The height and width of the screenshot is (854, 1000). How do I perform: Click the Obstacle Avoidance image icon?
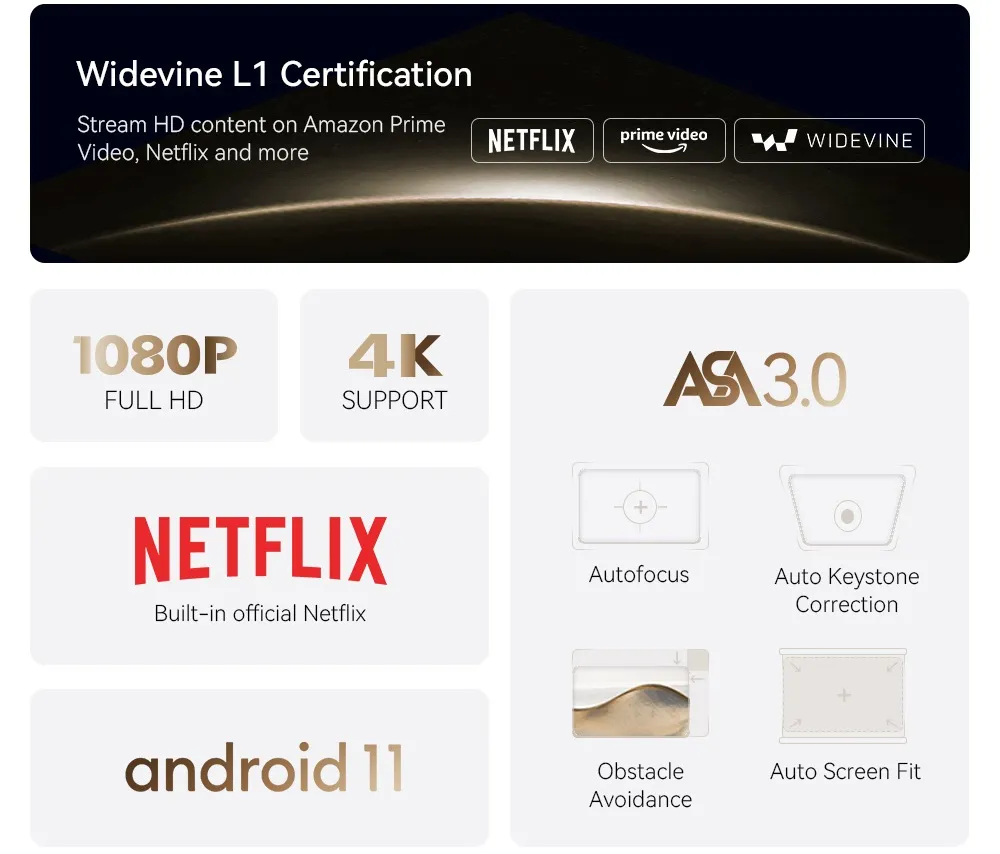[640, 693]
